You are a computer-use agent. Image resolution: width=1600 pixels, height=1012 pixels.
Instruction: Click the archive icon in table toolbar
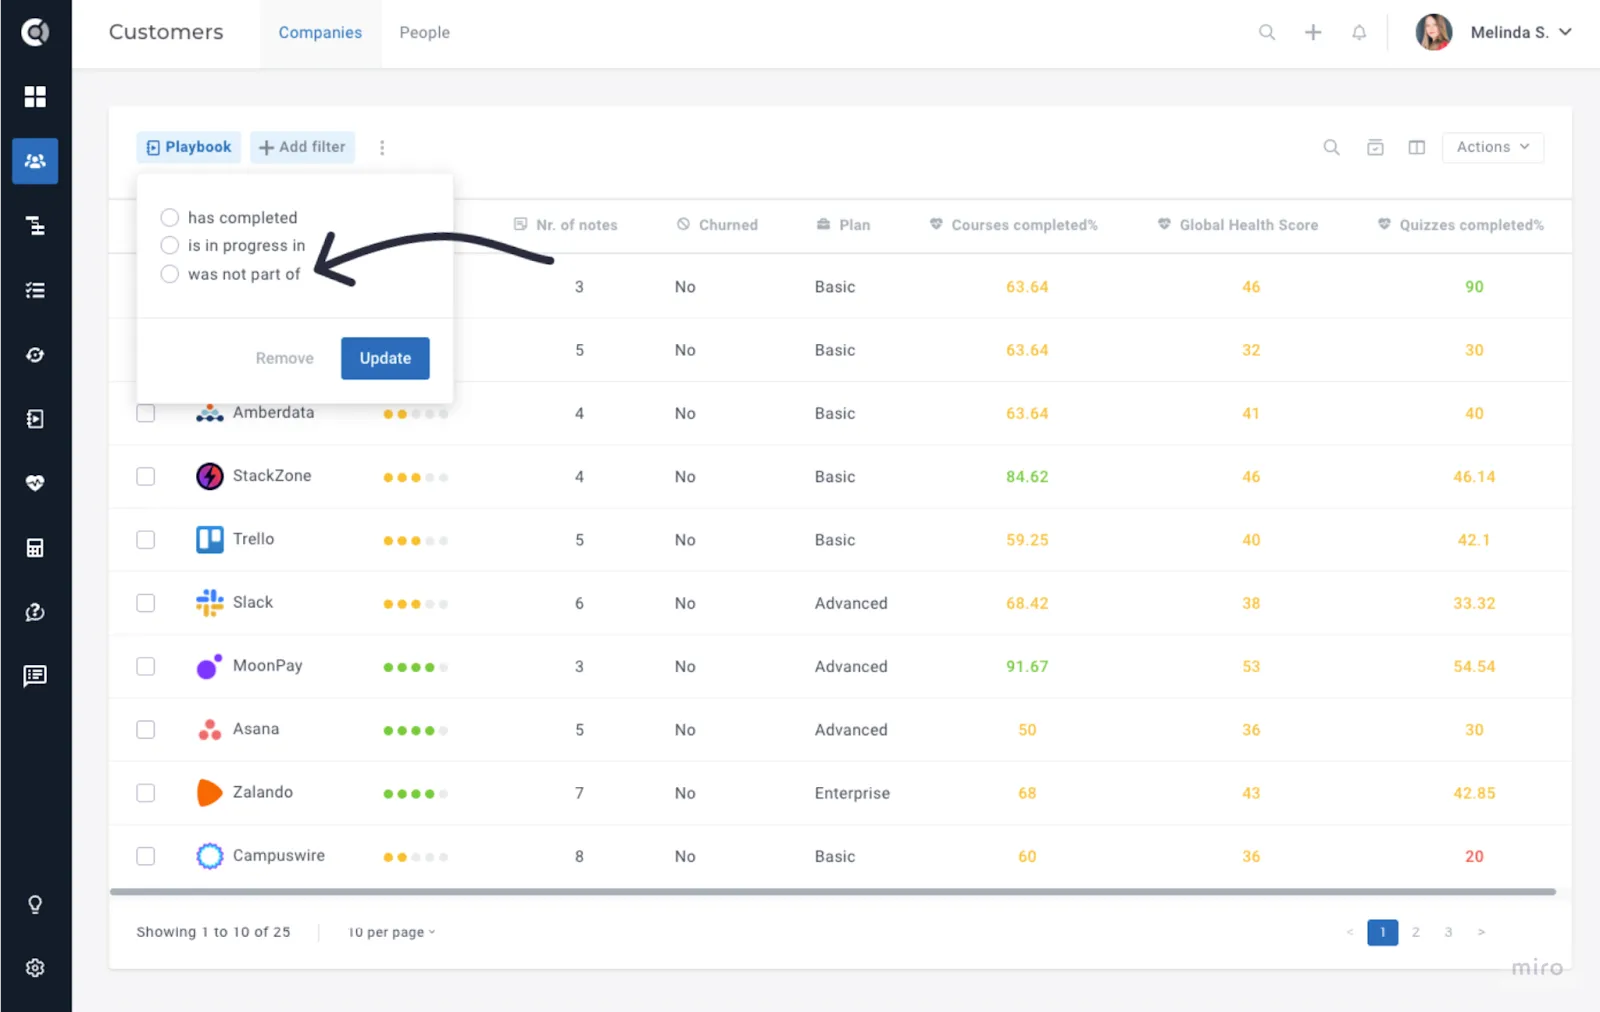pos(1375,147)
